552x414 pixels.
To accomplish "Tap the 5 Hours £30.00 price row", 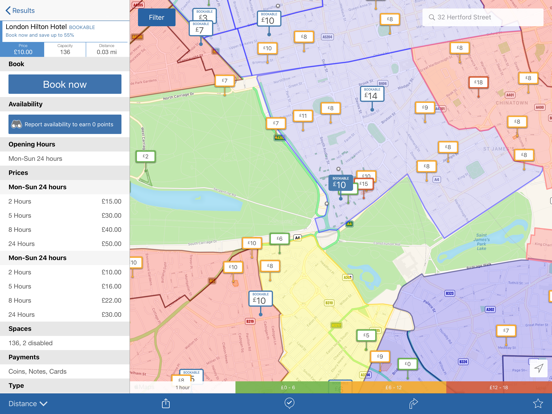I will pos(65,215).
